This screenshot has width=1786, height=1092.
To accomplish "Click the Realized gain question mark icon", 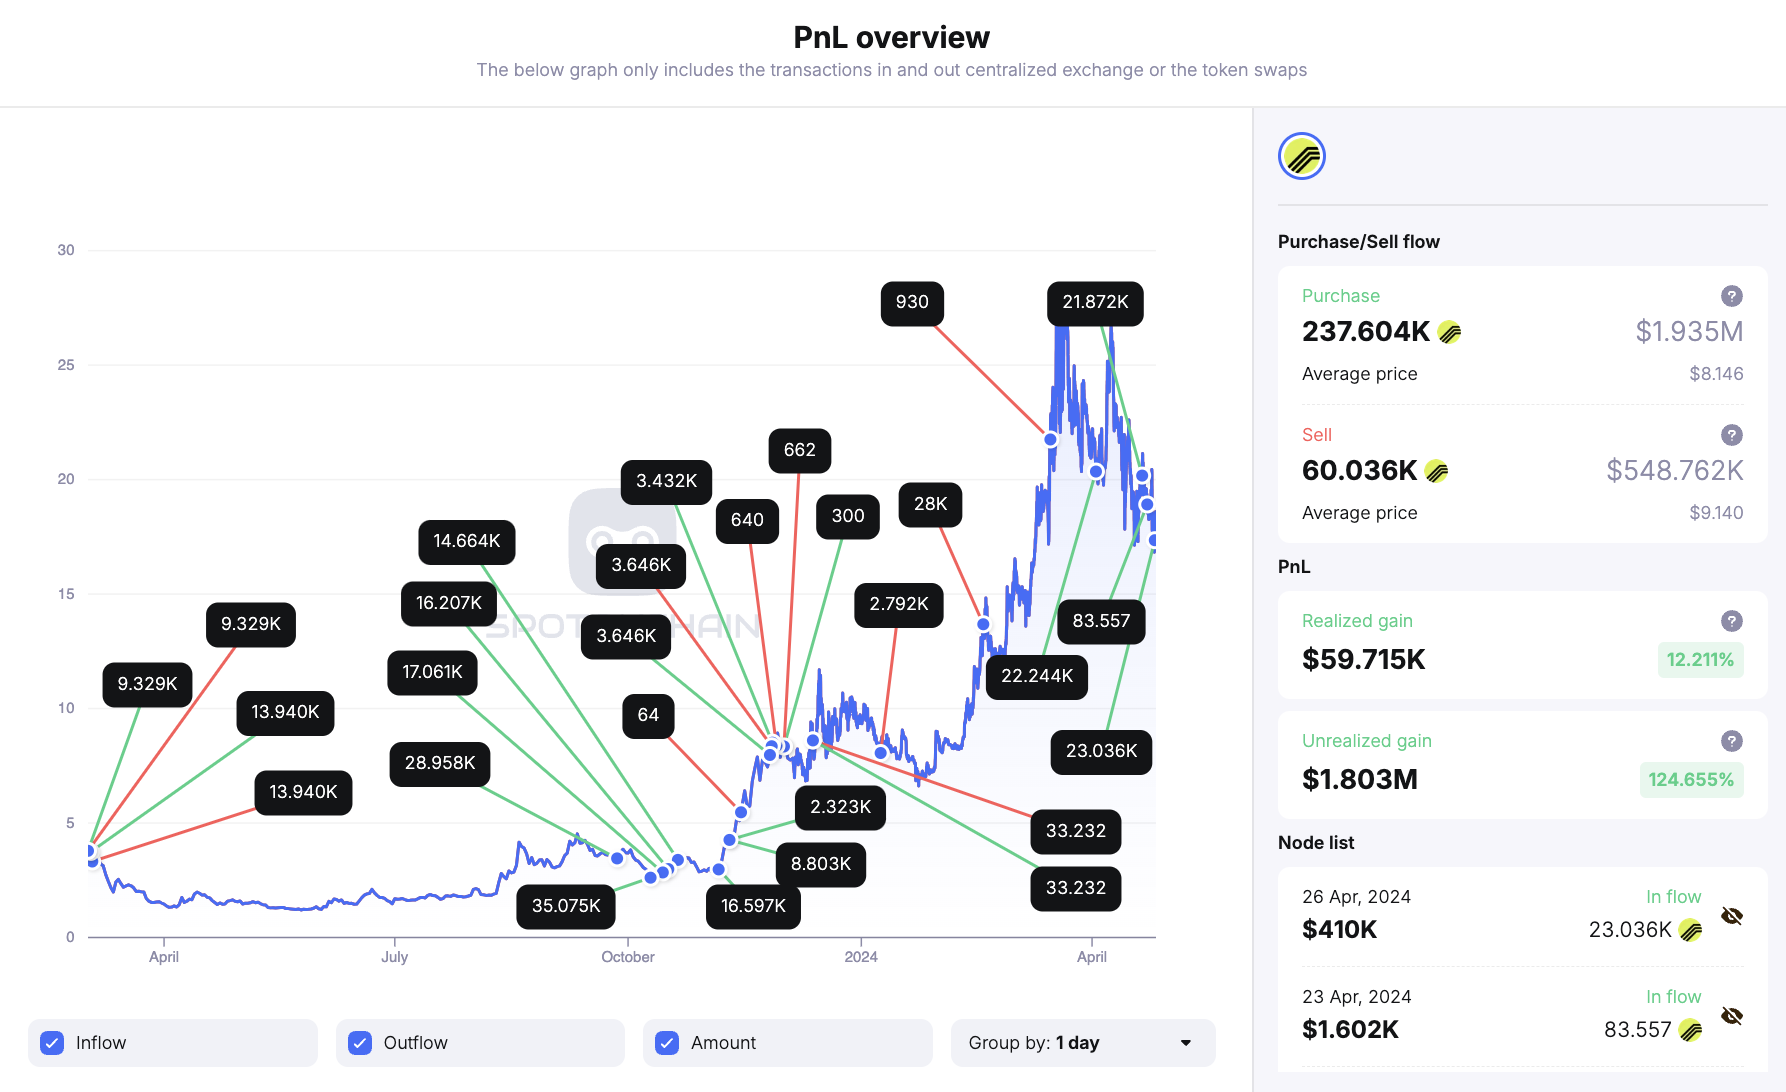I will (x=1732, y=620).
